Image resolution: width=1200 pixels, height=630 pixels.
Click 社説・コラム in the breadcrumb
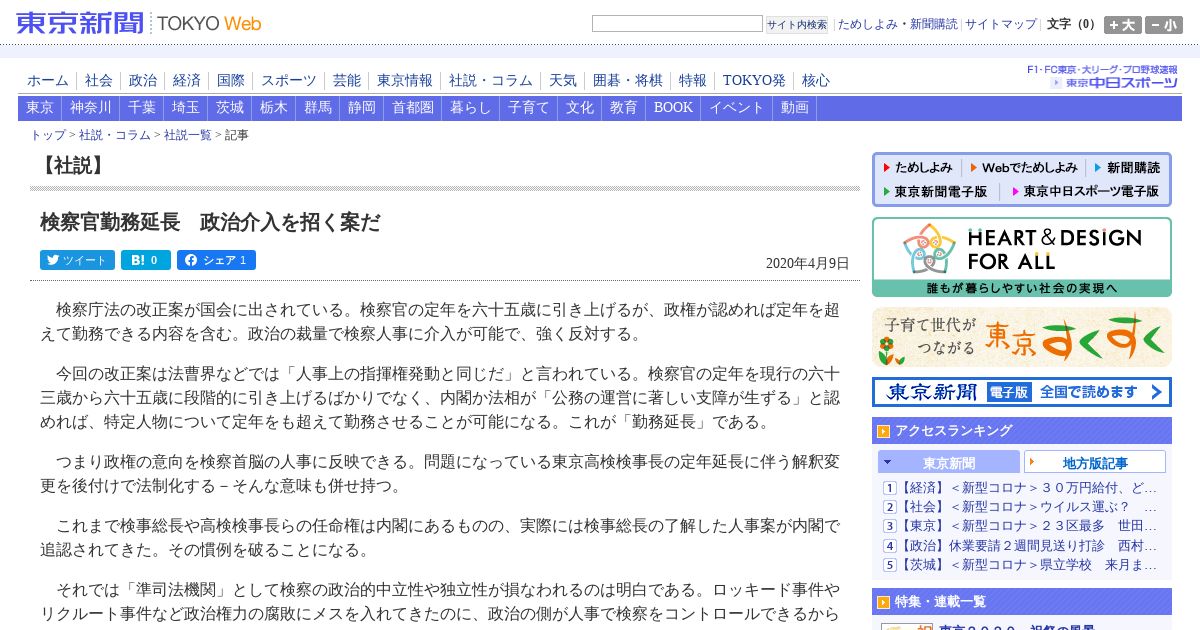[115, 135]
